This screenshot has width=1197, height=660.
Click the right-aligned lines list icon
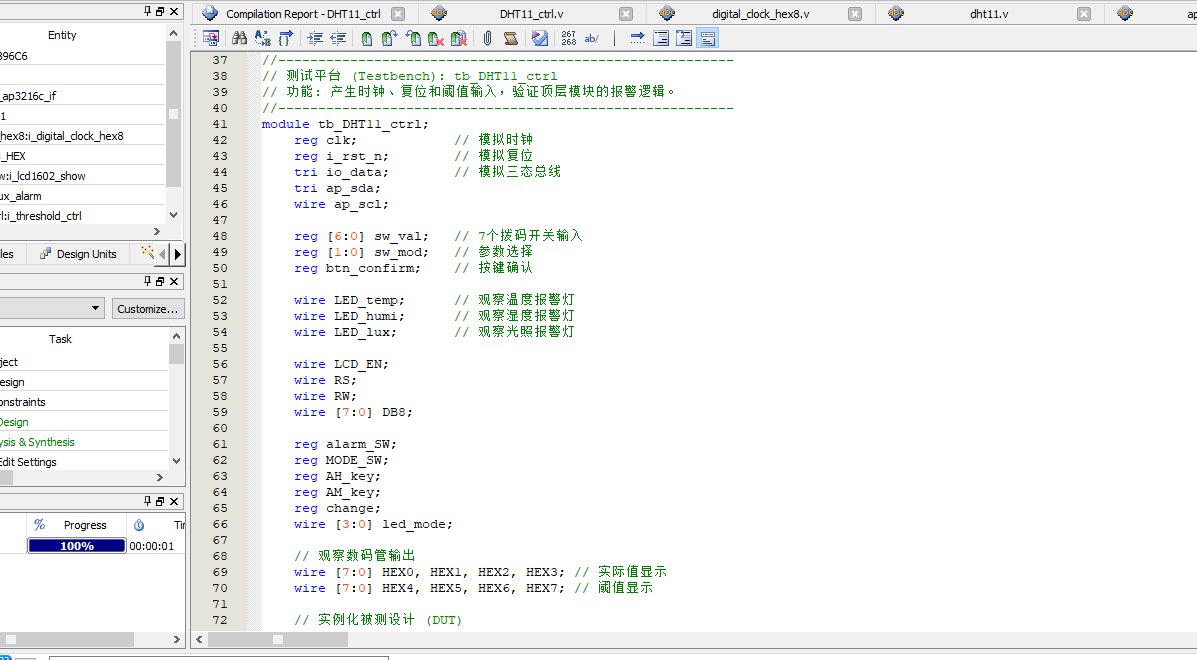tap(661, 38)
